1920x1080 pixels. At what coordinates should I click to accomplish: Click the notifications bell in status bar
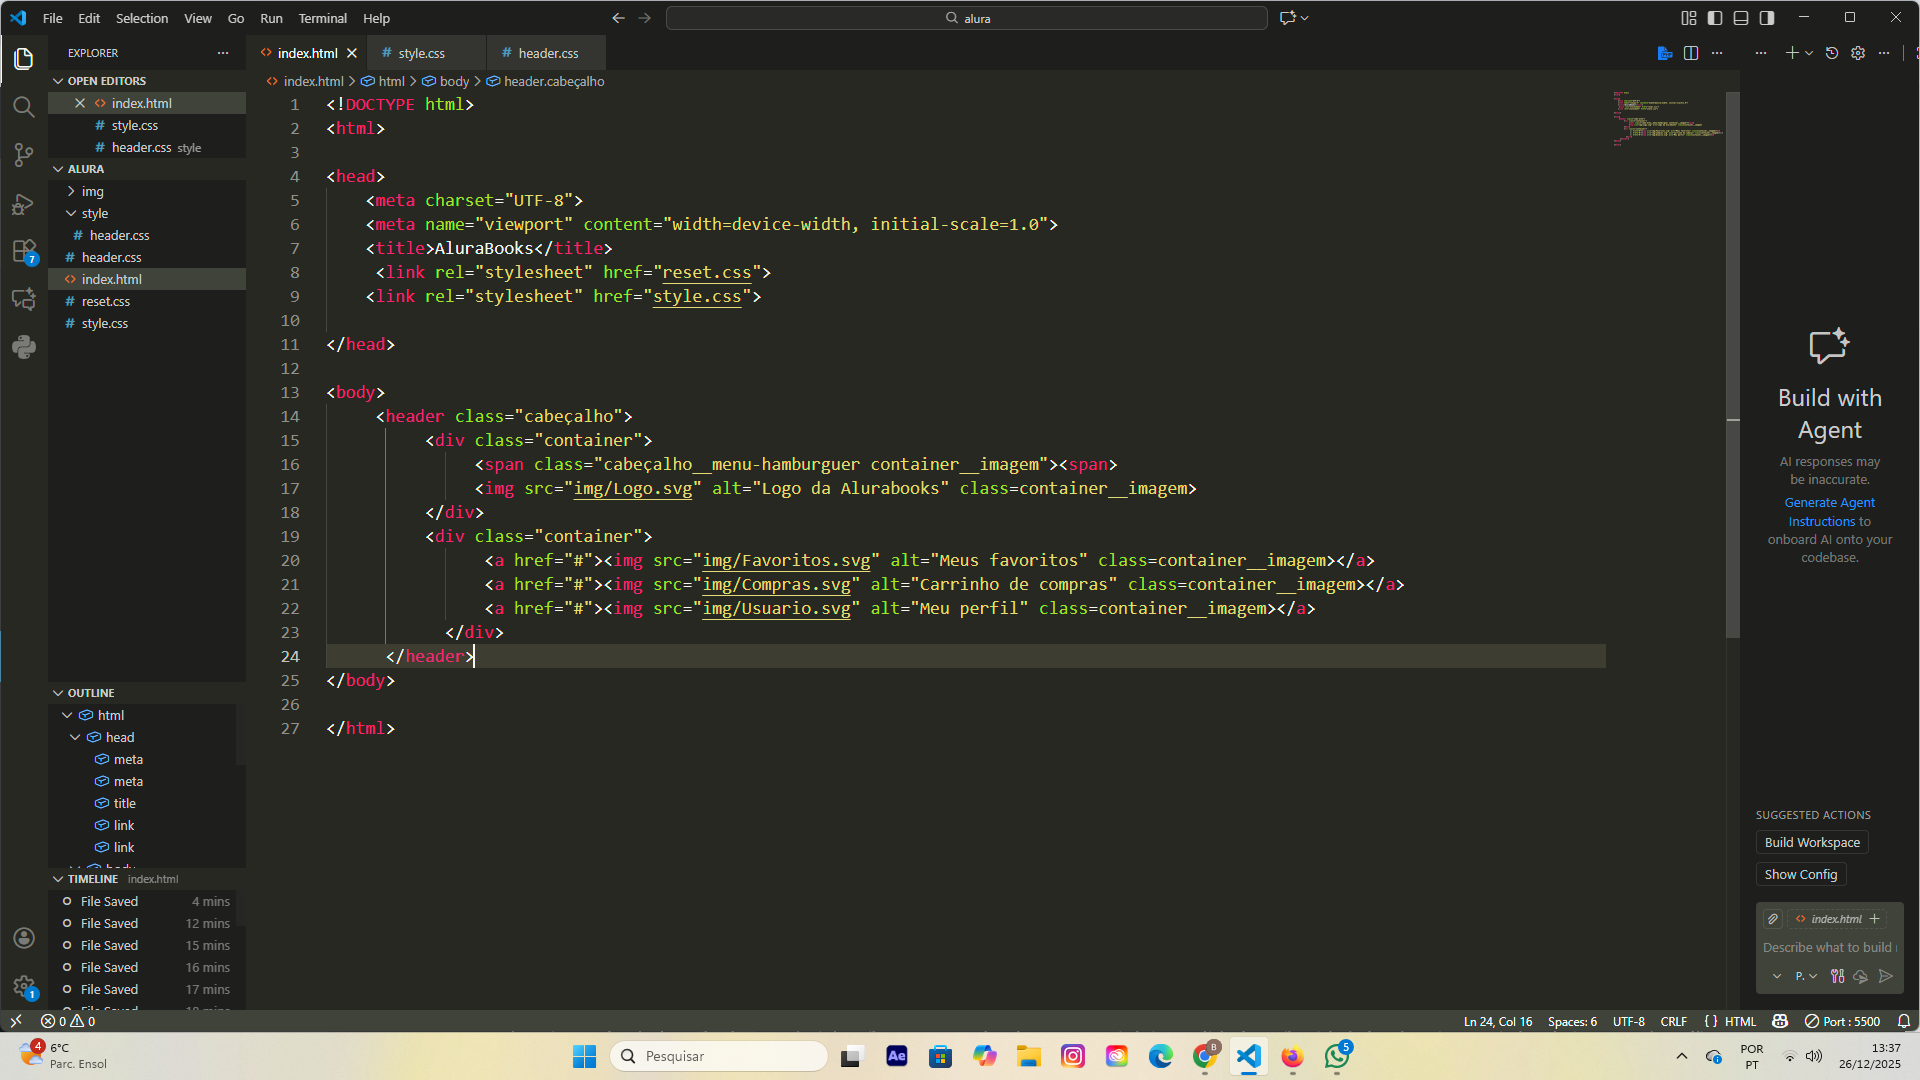click(1904, 1021)
